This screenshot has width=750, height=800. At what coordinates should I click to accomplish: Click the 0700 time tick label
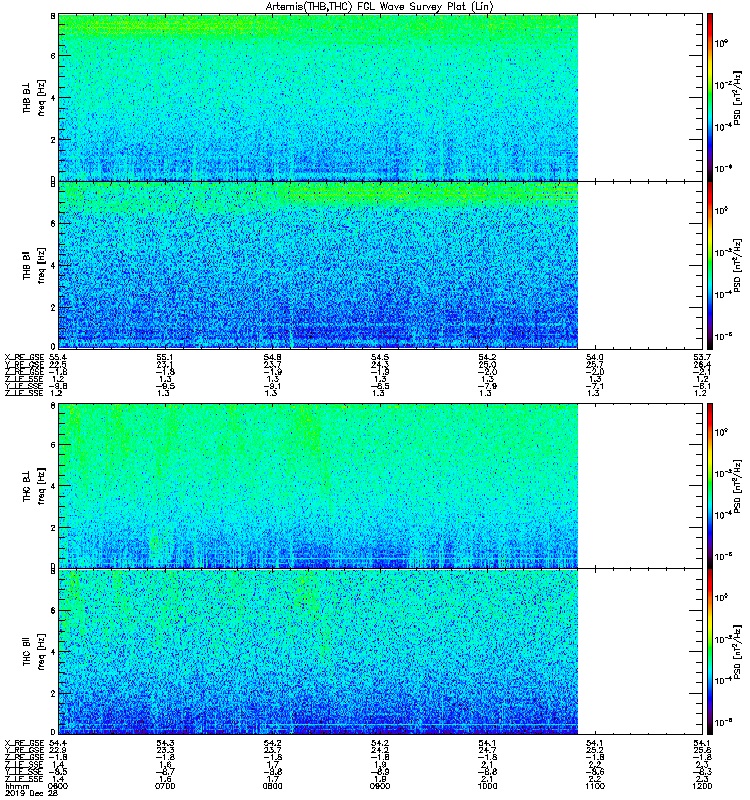(x=165, y=786)
